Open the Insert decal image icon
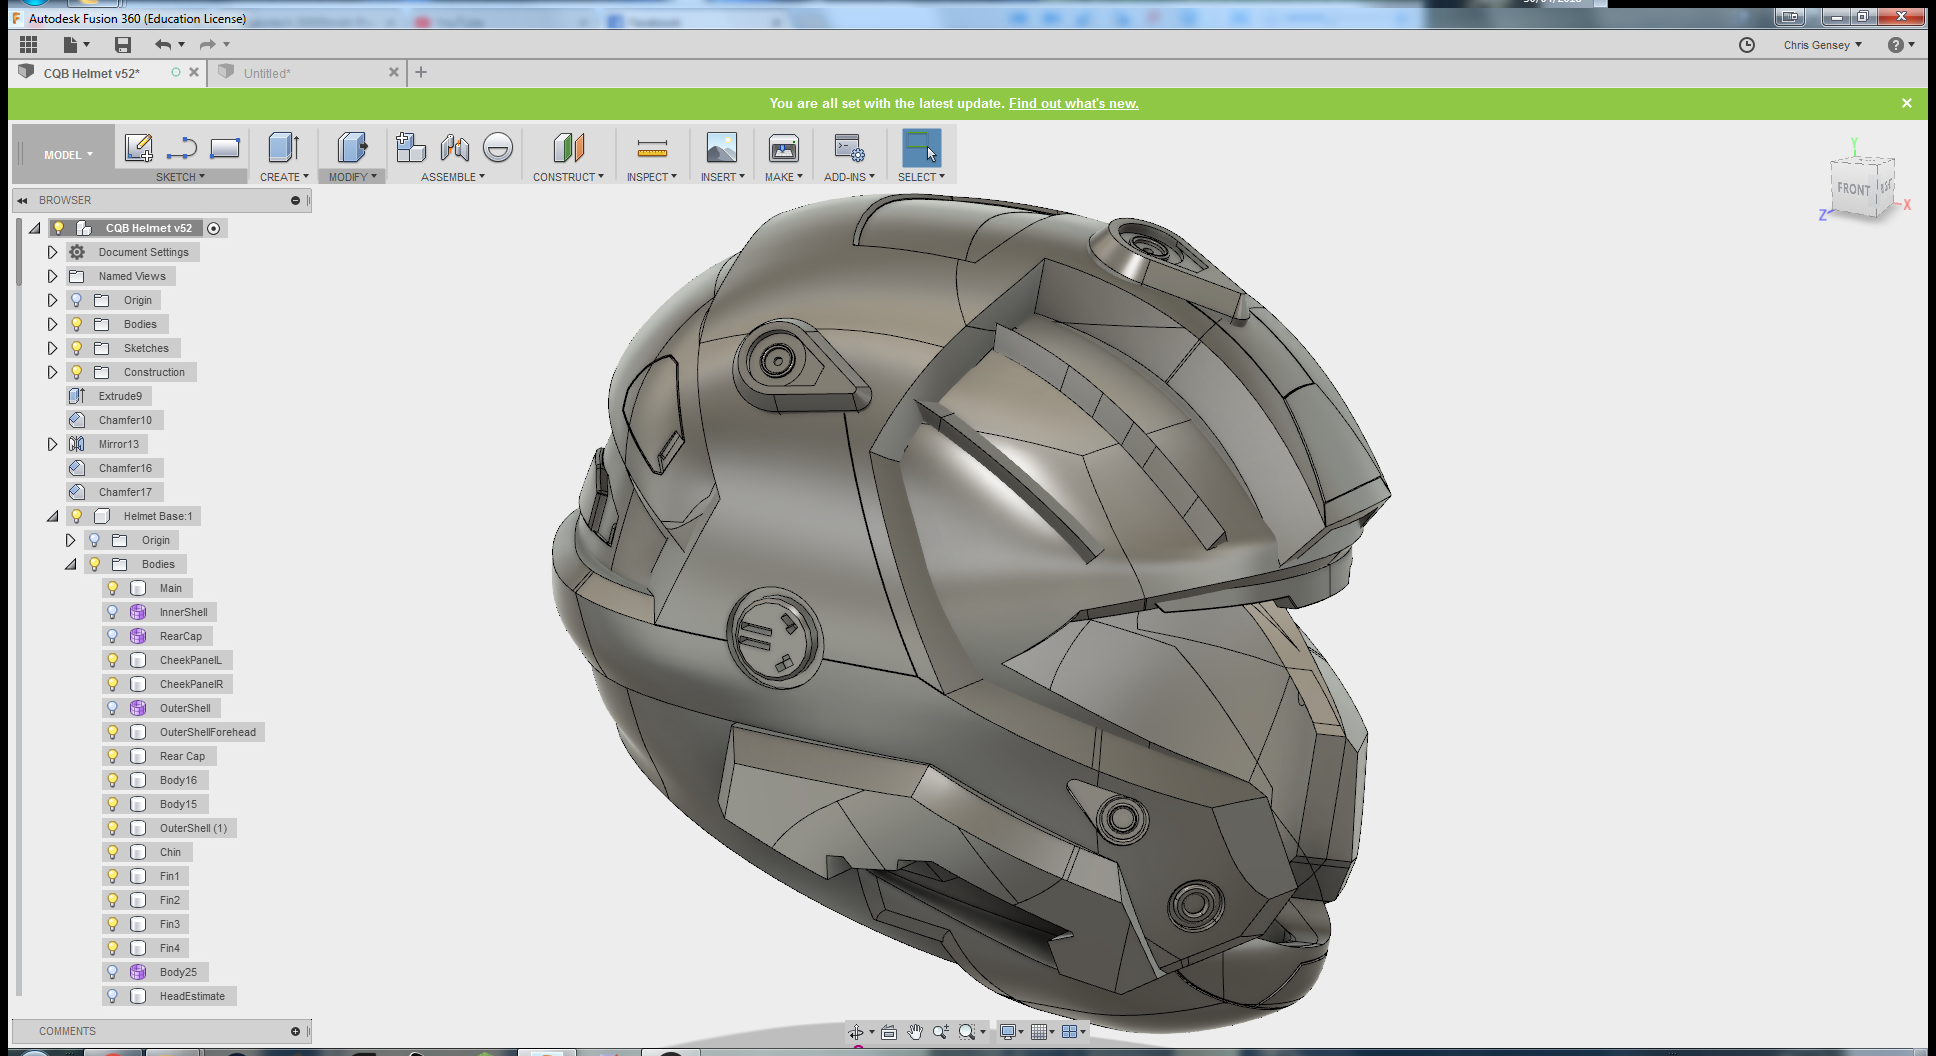The image size is (1936, 1056). tap(721, 148)
